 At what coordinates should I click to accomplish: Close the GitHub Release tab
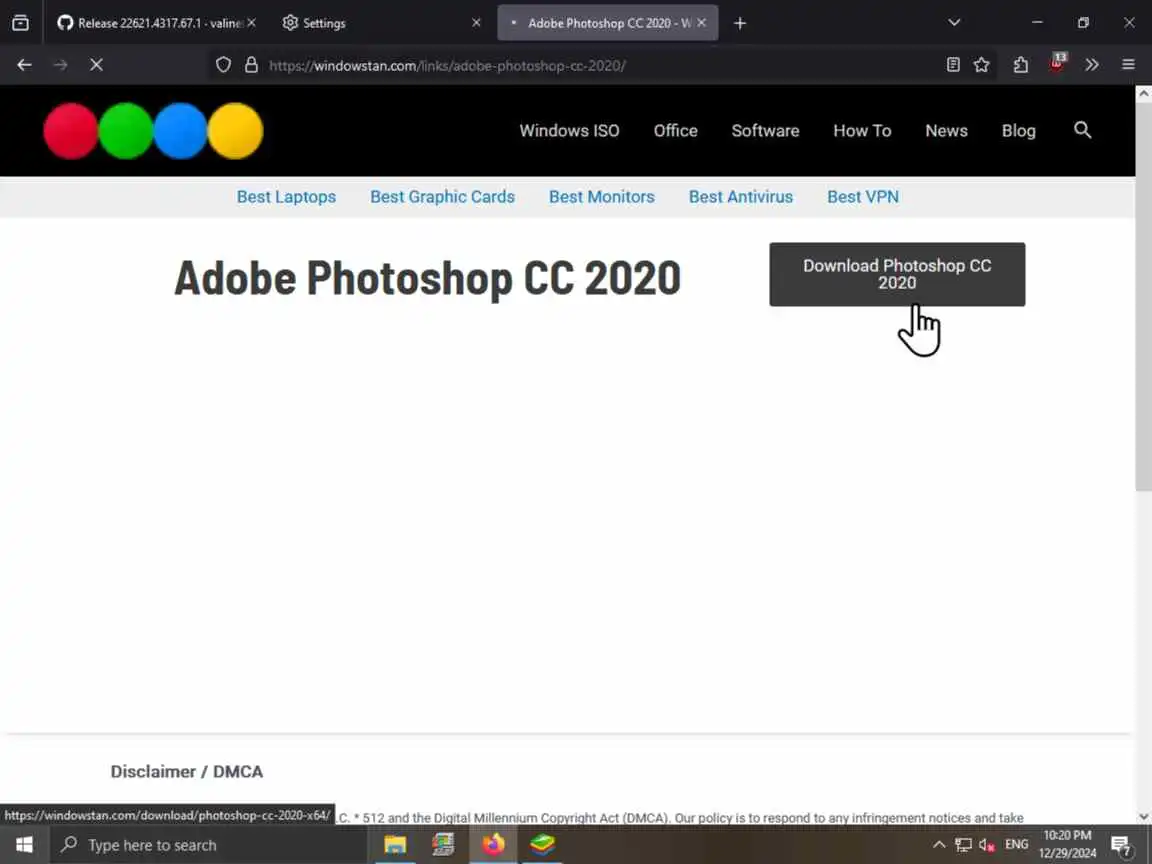pyautogui.click(x=251, y=23)
